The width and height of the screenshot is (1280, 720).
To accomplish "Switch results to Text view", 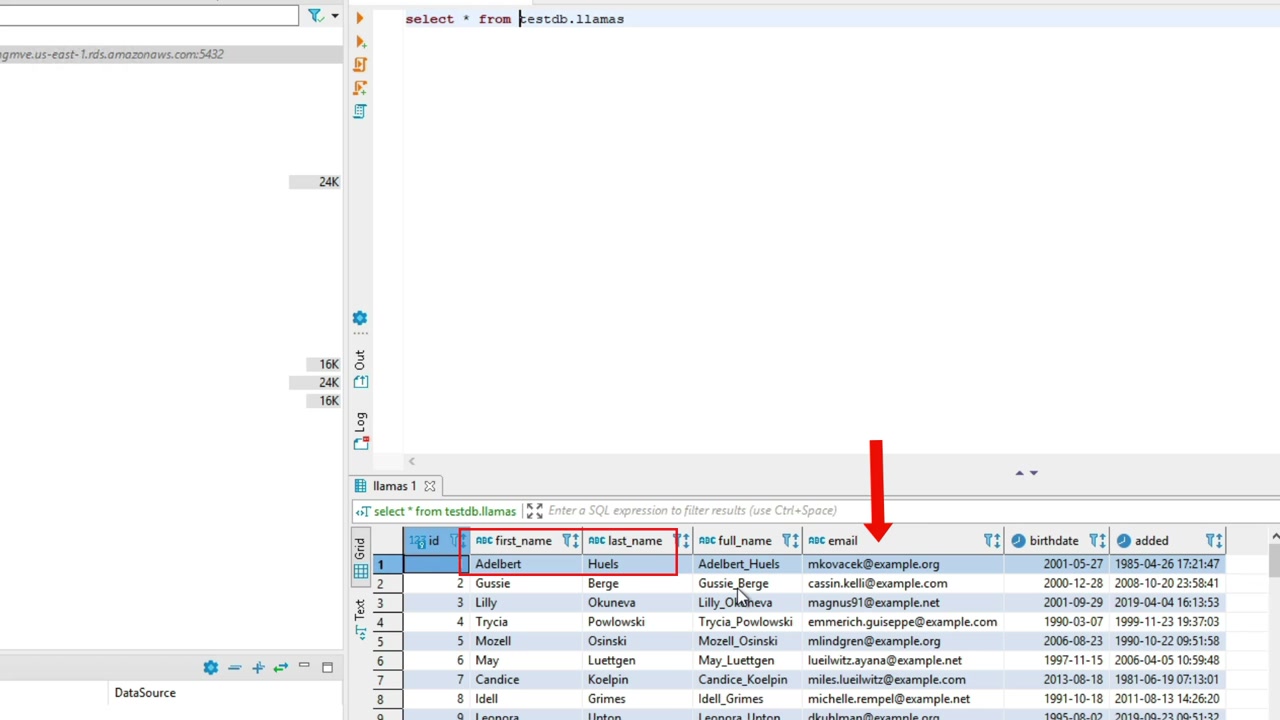I will (x=360, y=611).
